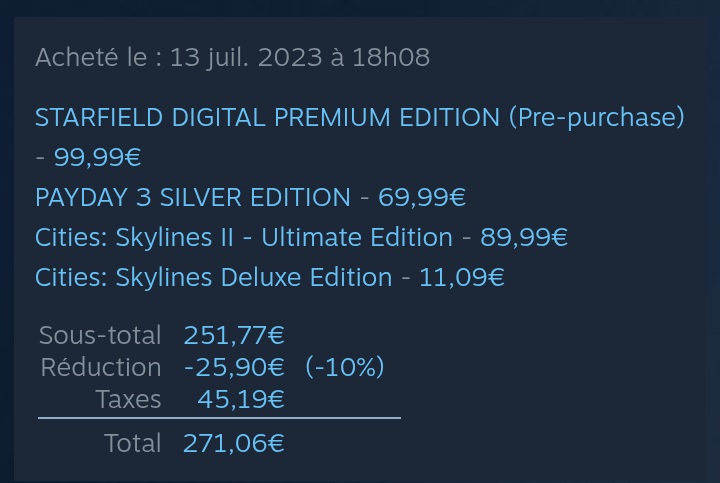Select the 271,06€ total amount
Image resolution: width=720 pixels, height=483 pixels.
tap(234, 442)
